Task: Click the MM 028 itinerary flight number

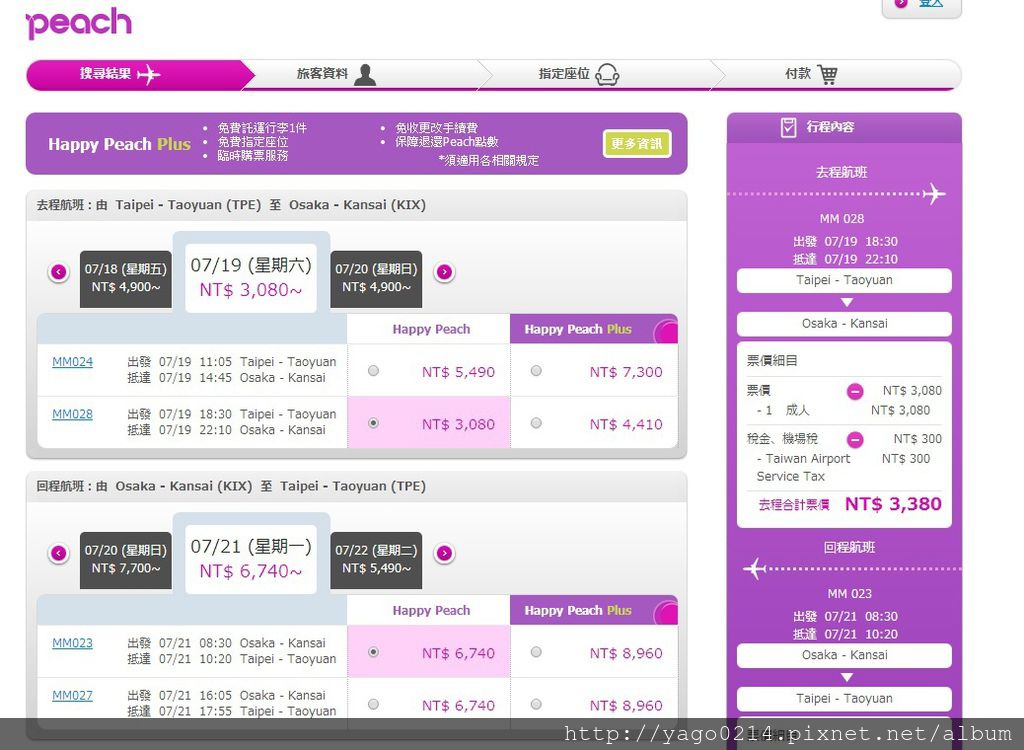Action: point(841,219)
